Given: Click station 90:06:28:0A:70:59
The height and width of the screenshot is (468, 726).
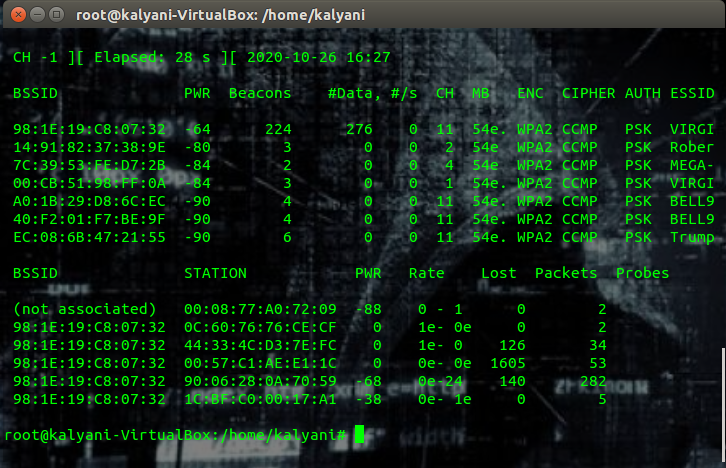Looking at the screenshot, I should pos(260,381).
